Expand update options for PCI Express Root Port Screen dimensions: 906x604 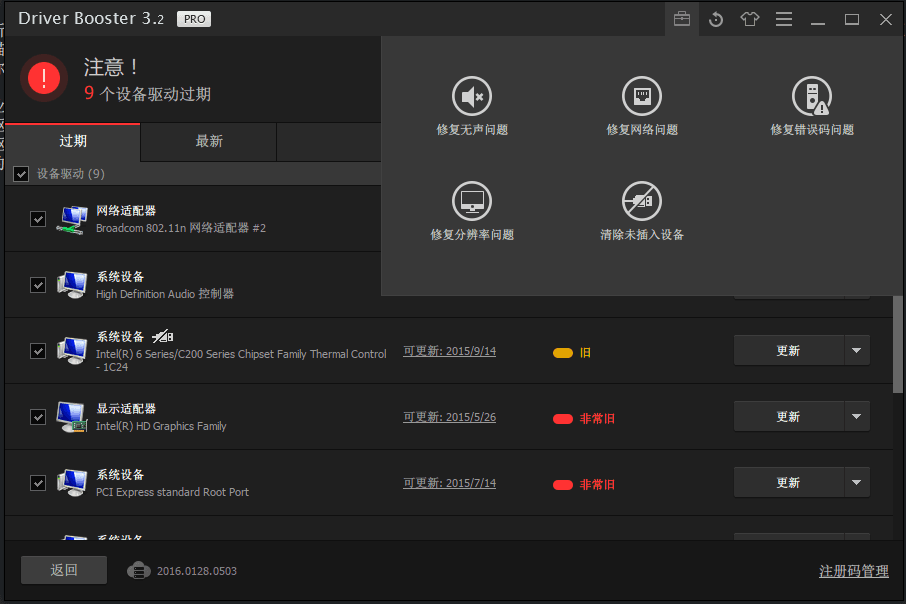[x=857, y=482]
